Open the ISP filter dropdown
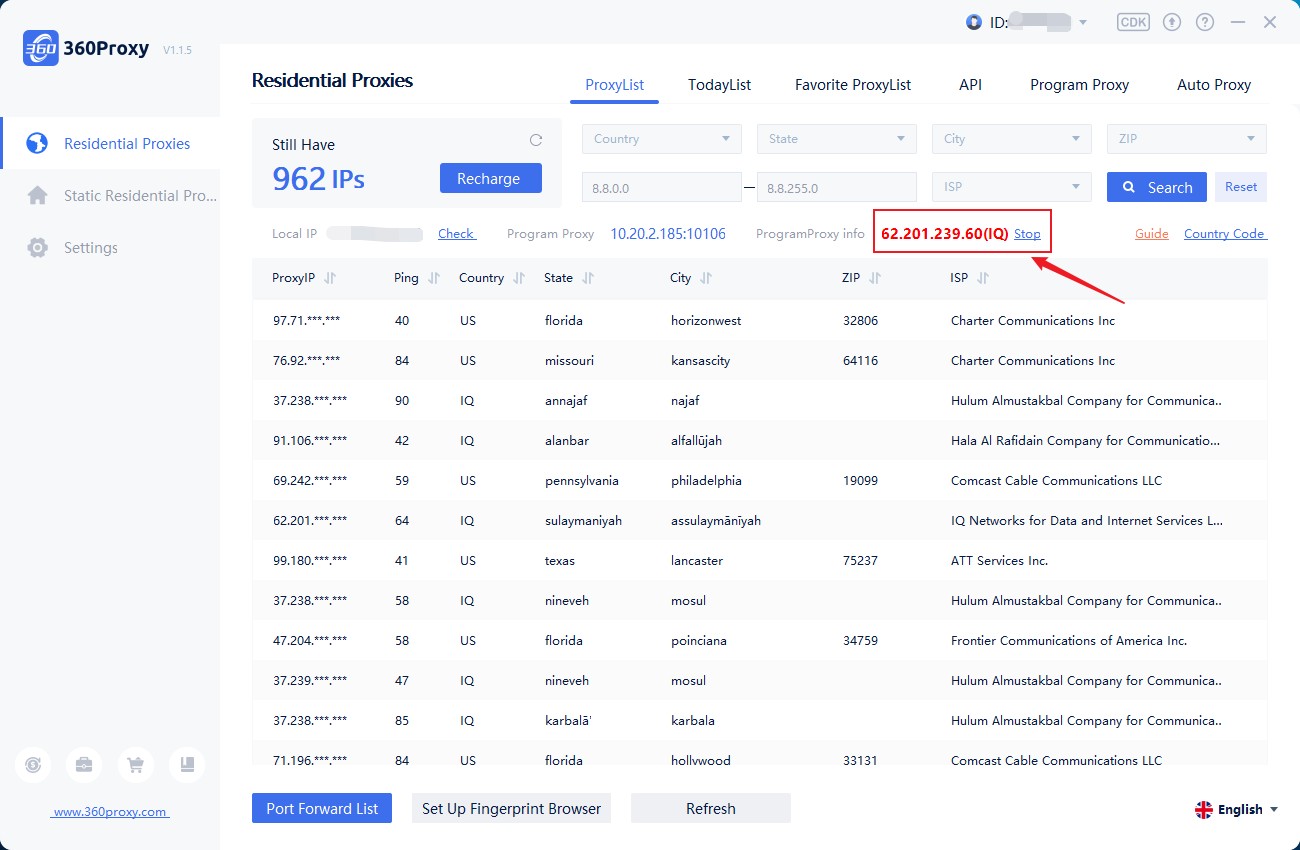 coord(1012,187)
